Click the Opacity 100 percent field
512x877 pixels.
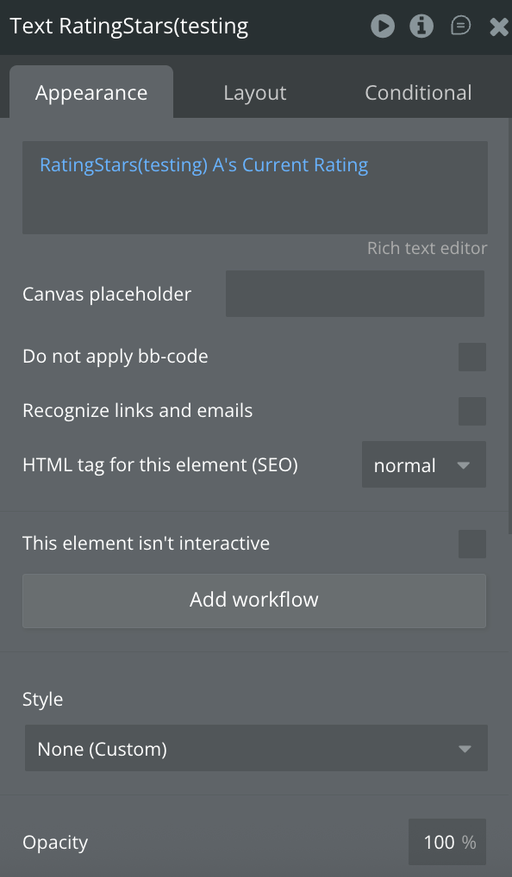point(447,842)
